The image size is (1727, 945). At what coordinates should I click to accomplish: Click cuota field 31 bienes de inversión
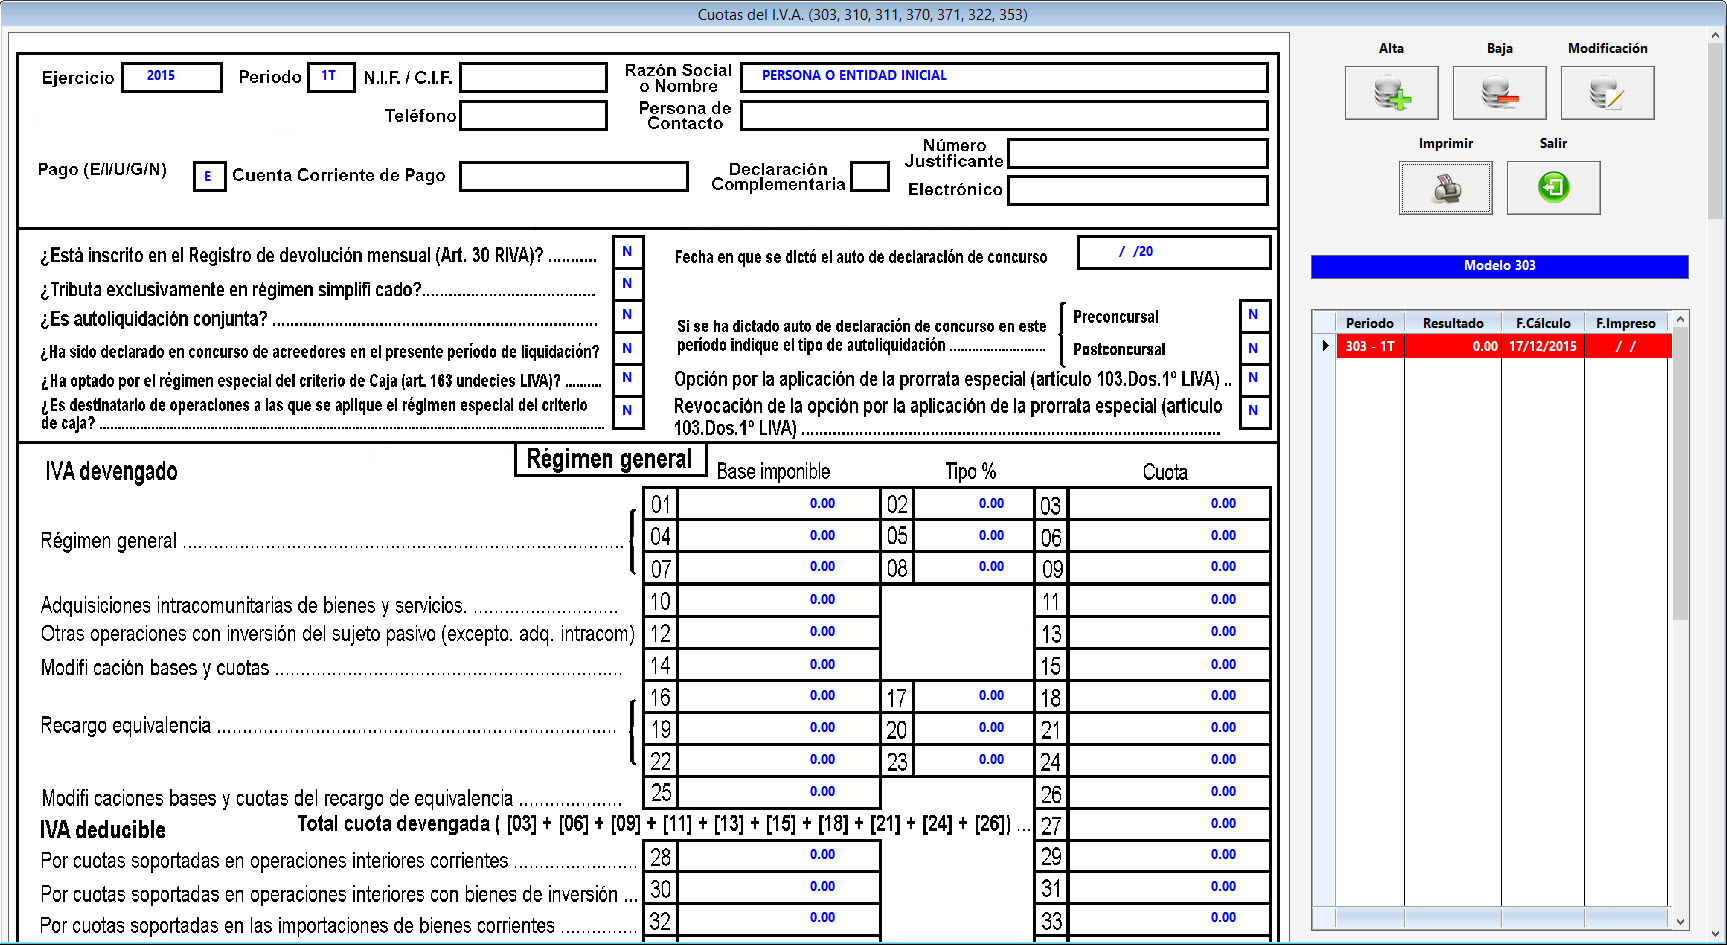[x=1169, y=887]
